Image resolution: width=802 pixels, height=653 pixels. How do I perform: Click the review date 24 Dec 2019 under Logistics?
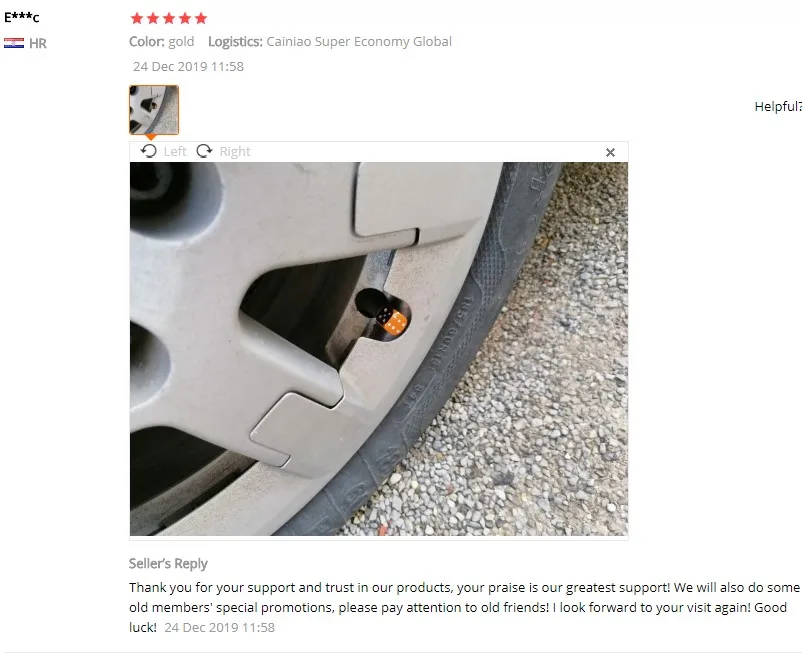click(x=188, y=66)
